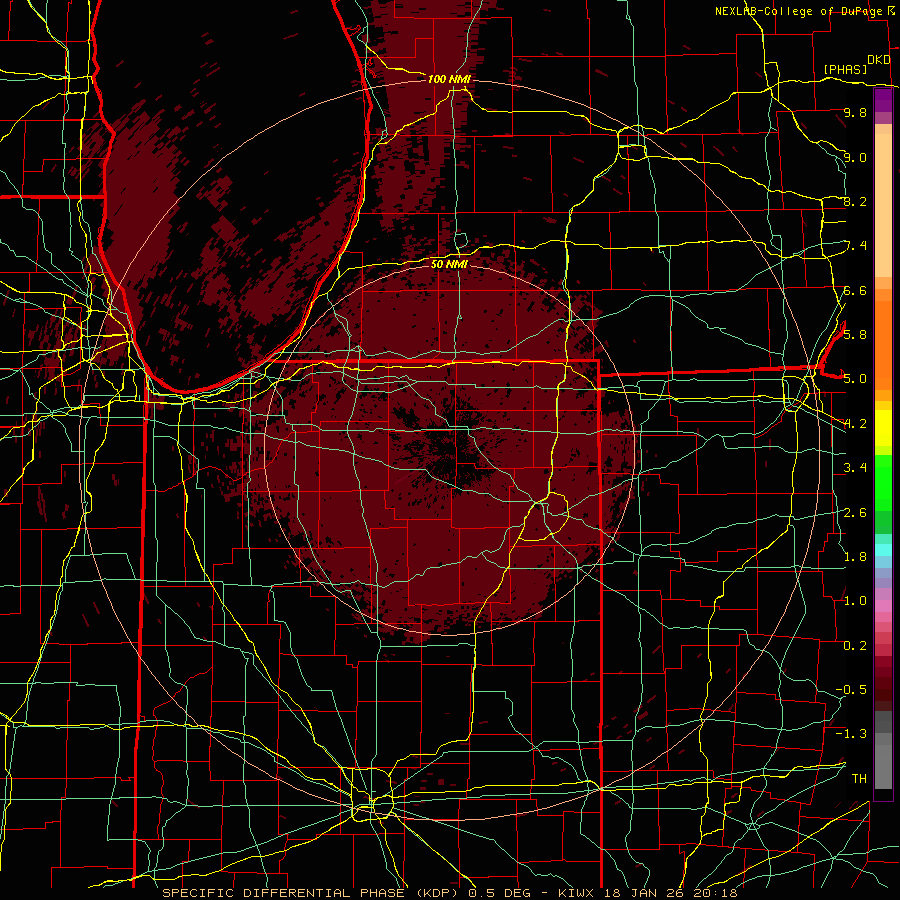This screenshot has width=900, height=900.
Task: Click the -0.5 scale value
Action: [x=851, y=689]
